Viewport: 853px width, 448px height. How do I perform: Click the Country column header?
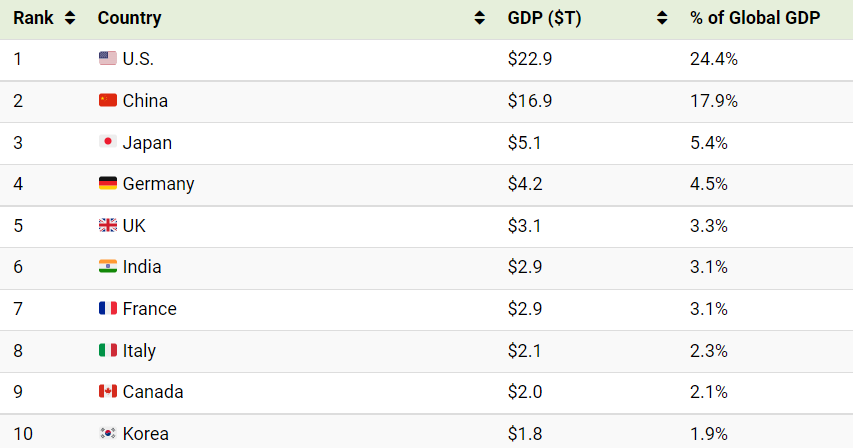tap(129, 18)
